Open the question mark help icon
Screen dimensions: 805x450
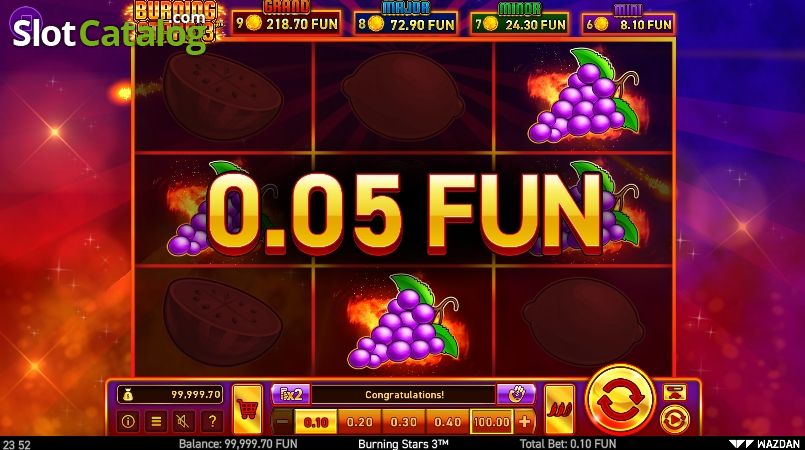212,421
